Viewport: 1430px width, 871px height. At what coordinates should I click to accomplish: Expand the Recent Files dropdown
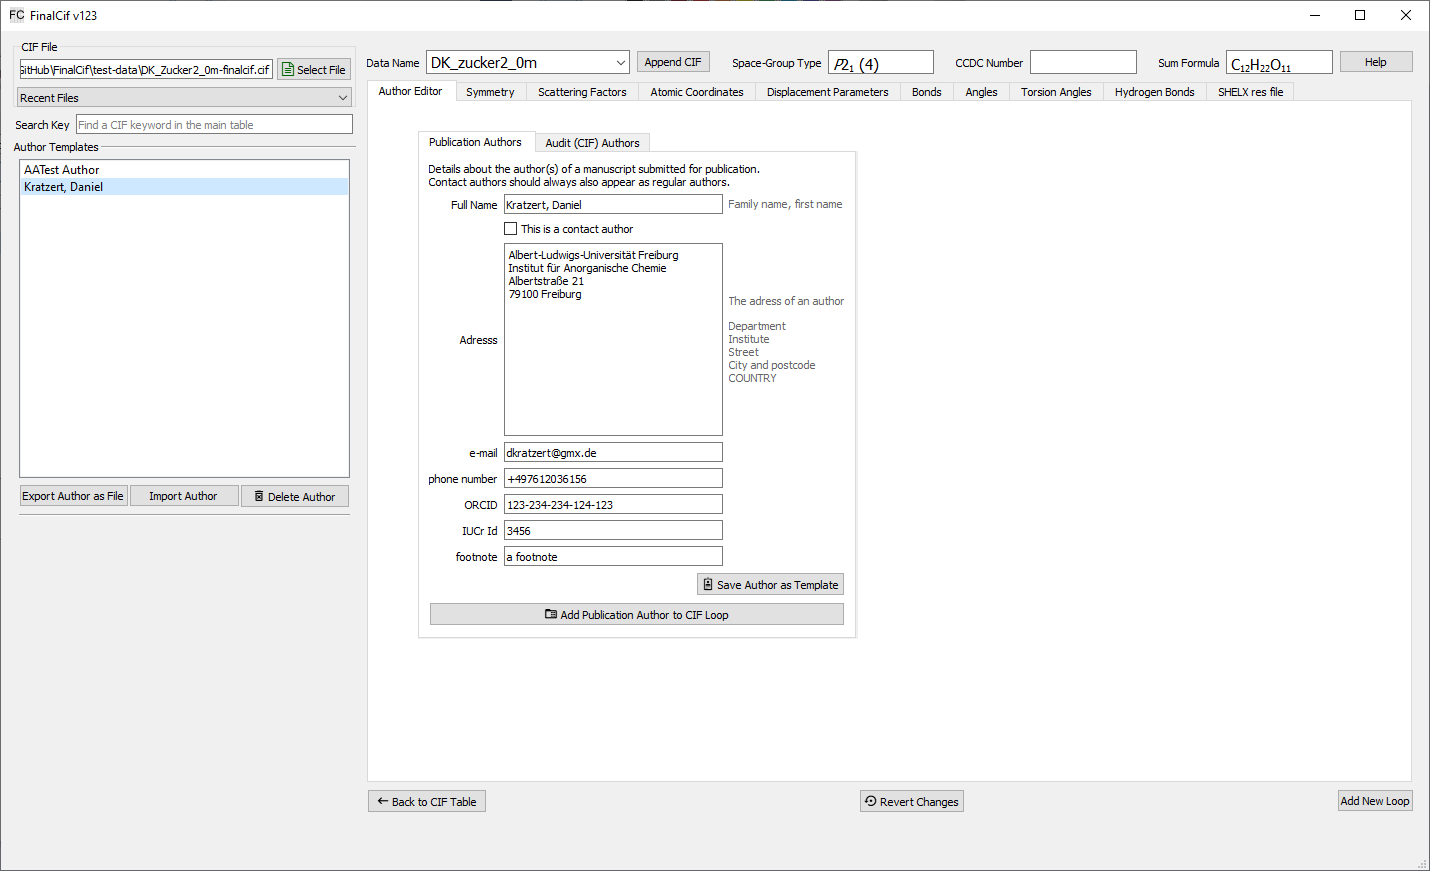[184, 98]
